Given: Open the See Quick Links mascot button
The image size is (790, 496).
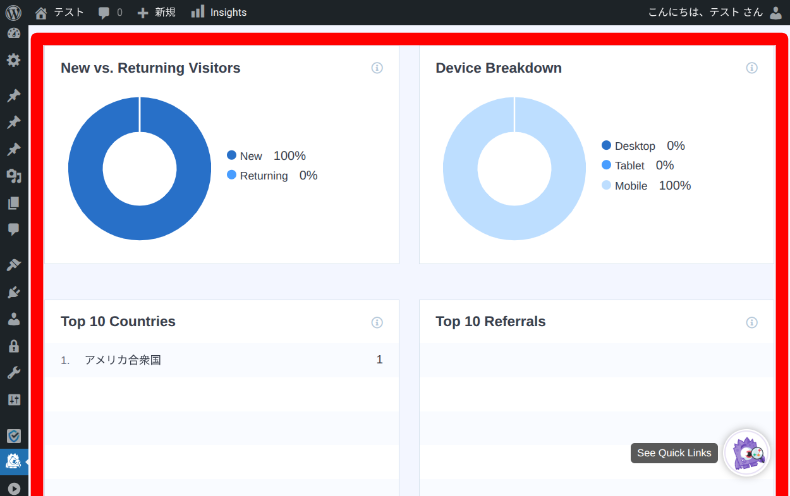Looking at the screenshot, I should tap(746, 453).
